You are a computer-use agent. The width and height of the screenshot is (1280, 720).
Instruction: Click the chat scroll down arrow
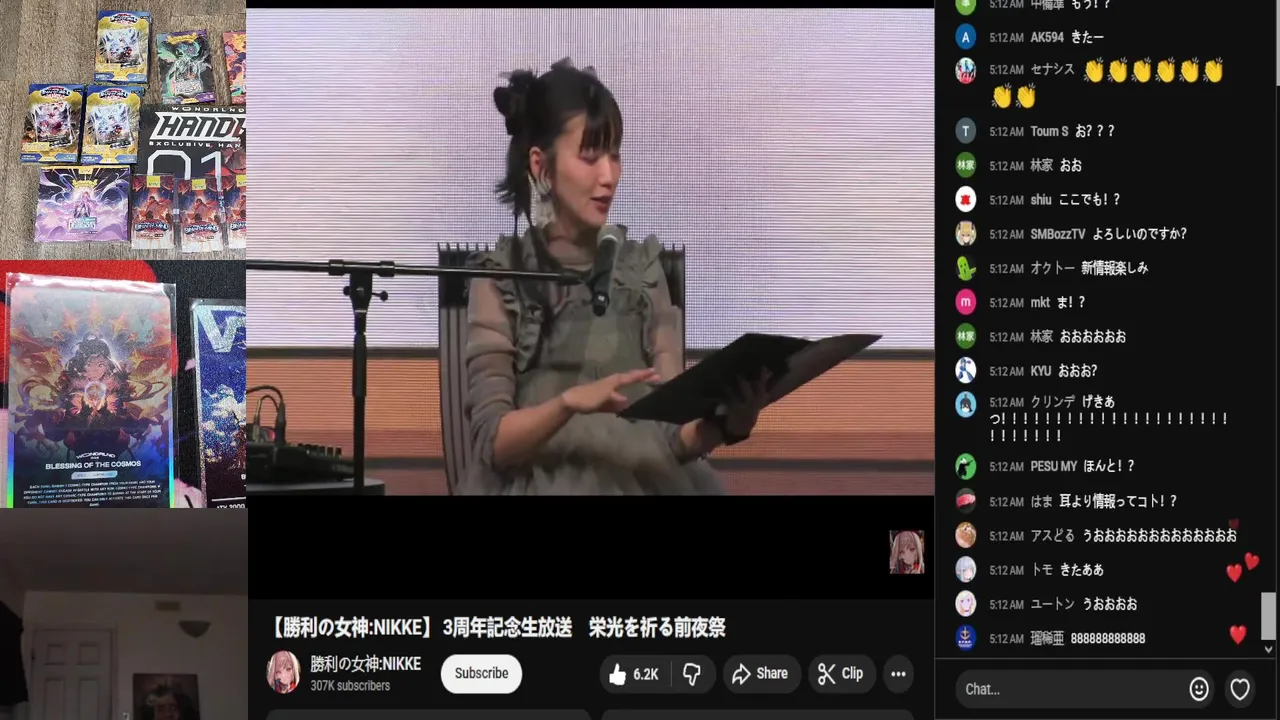click(1268, 649)
